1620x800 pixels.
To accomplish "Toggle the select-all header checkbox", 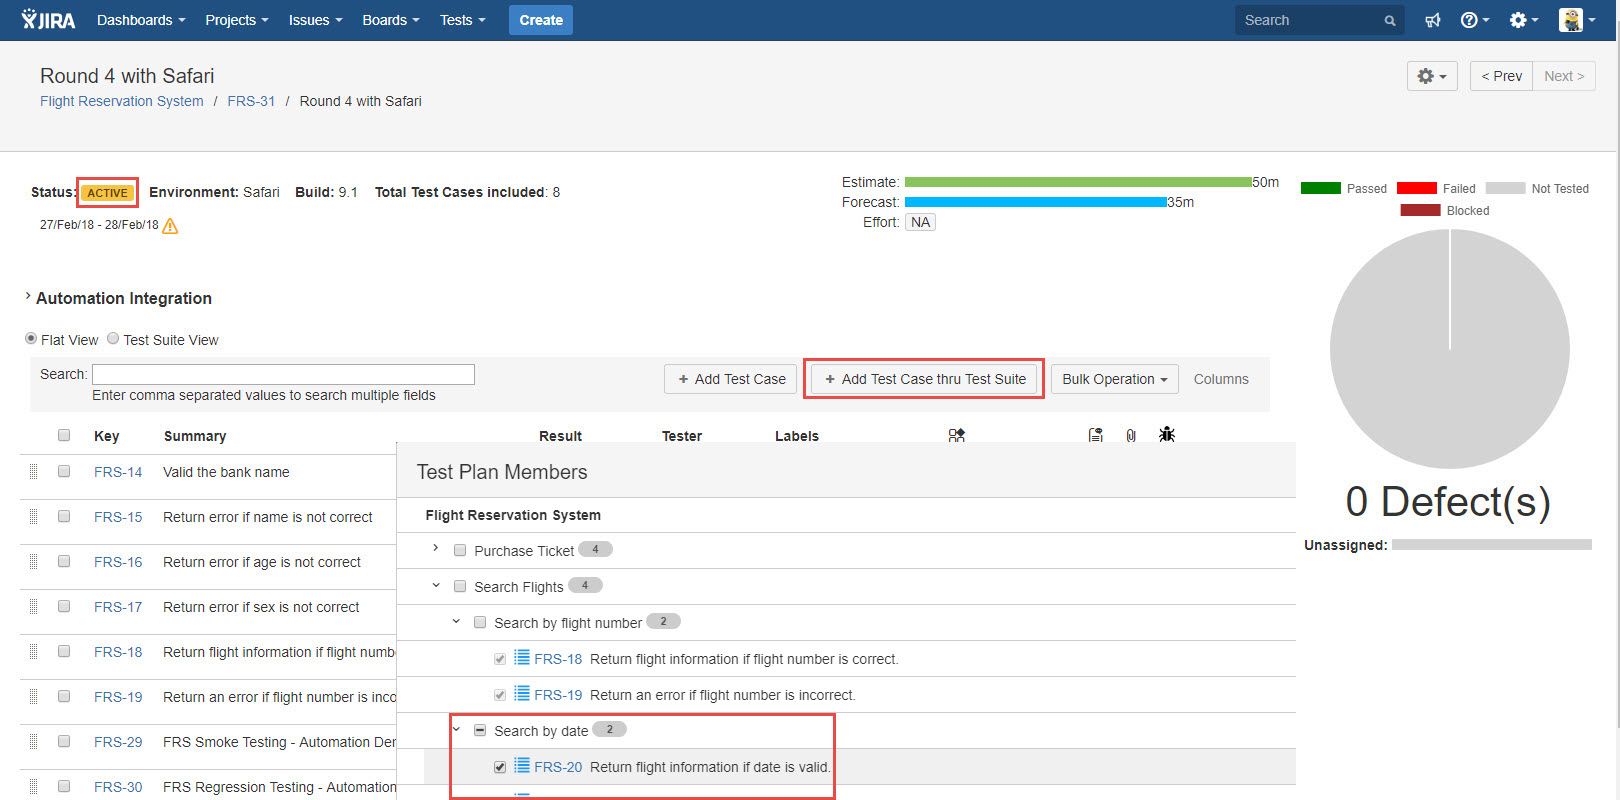I will pos(64,435).
